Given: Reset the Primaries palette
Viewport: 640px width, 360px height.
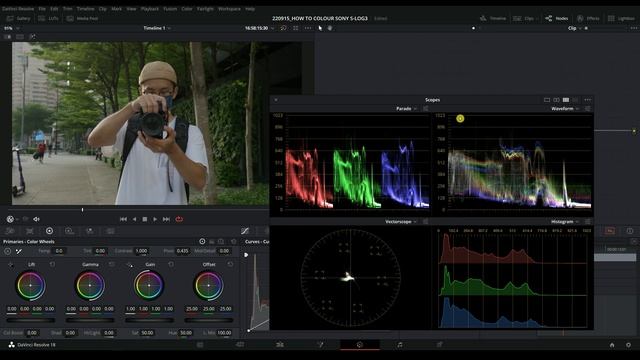Looking at the screenshot, I should click(x=233, y=242).
